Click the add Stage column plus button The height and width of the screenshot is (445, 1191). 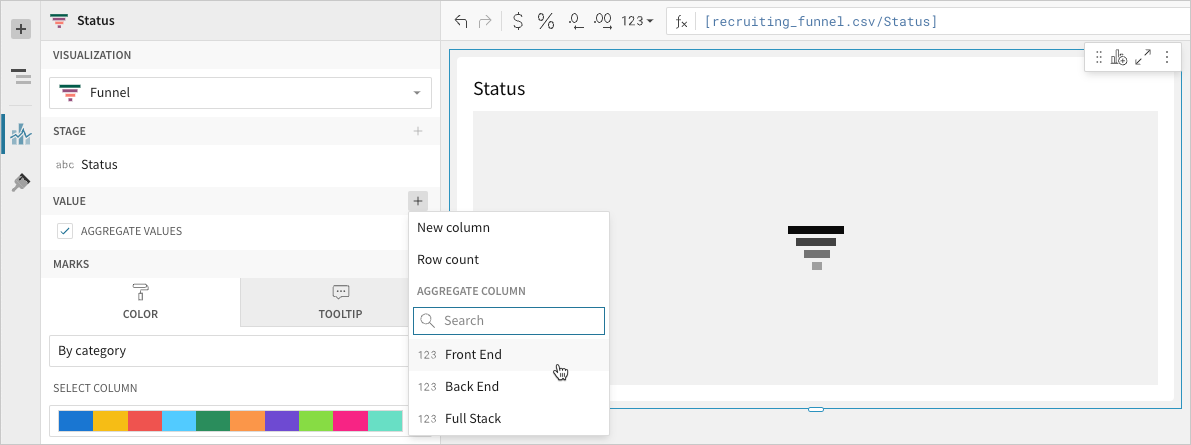point(417,131)
